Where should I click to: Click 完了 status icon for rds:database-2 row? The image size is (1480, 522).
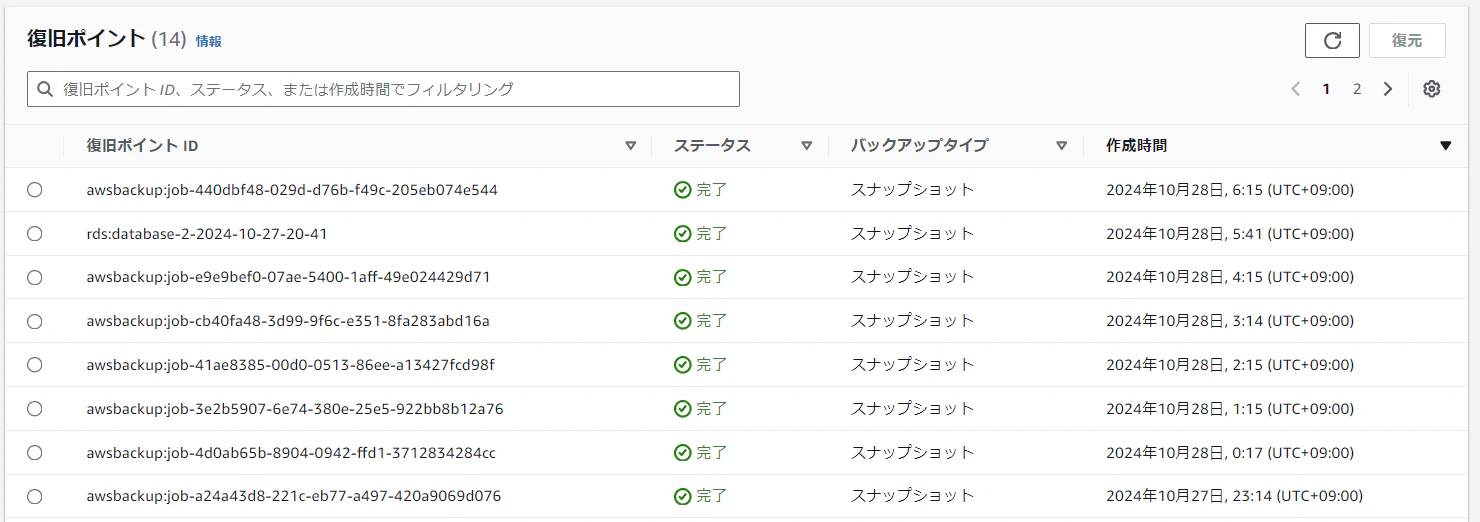point(682,233)
